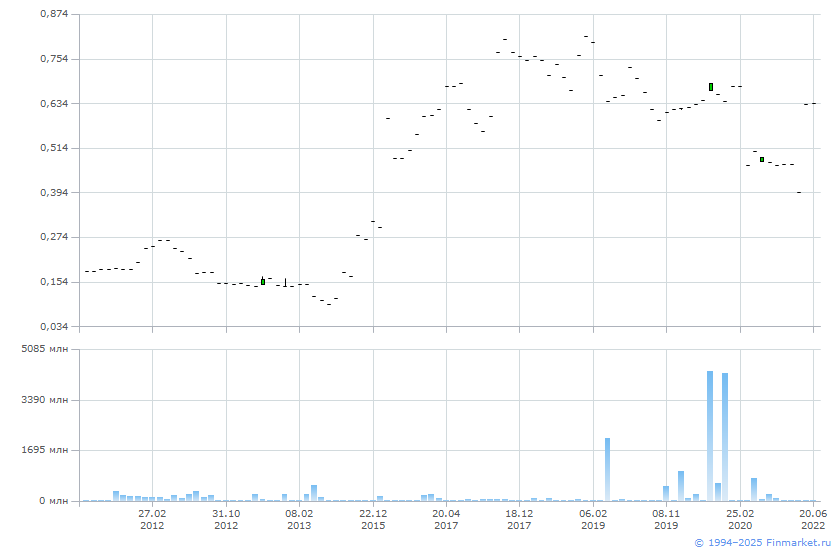Select the 0,754 price axis label
The image size is (840, 550).
(x=54, y=59)
